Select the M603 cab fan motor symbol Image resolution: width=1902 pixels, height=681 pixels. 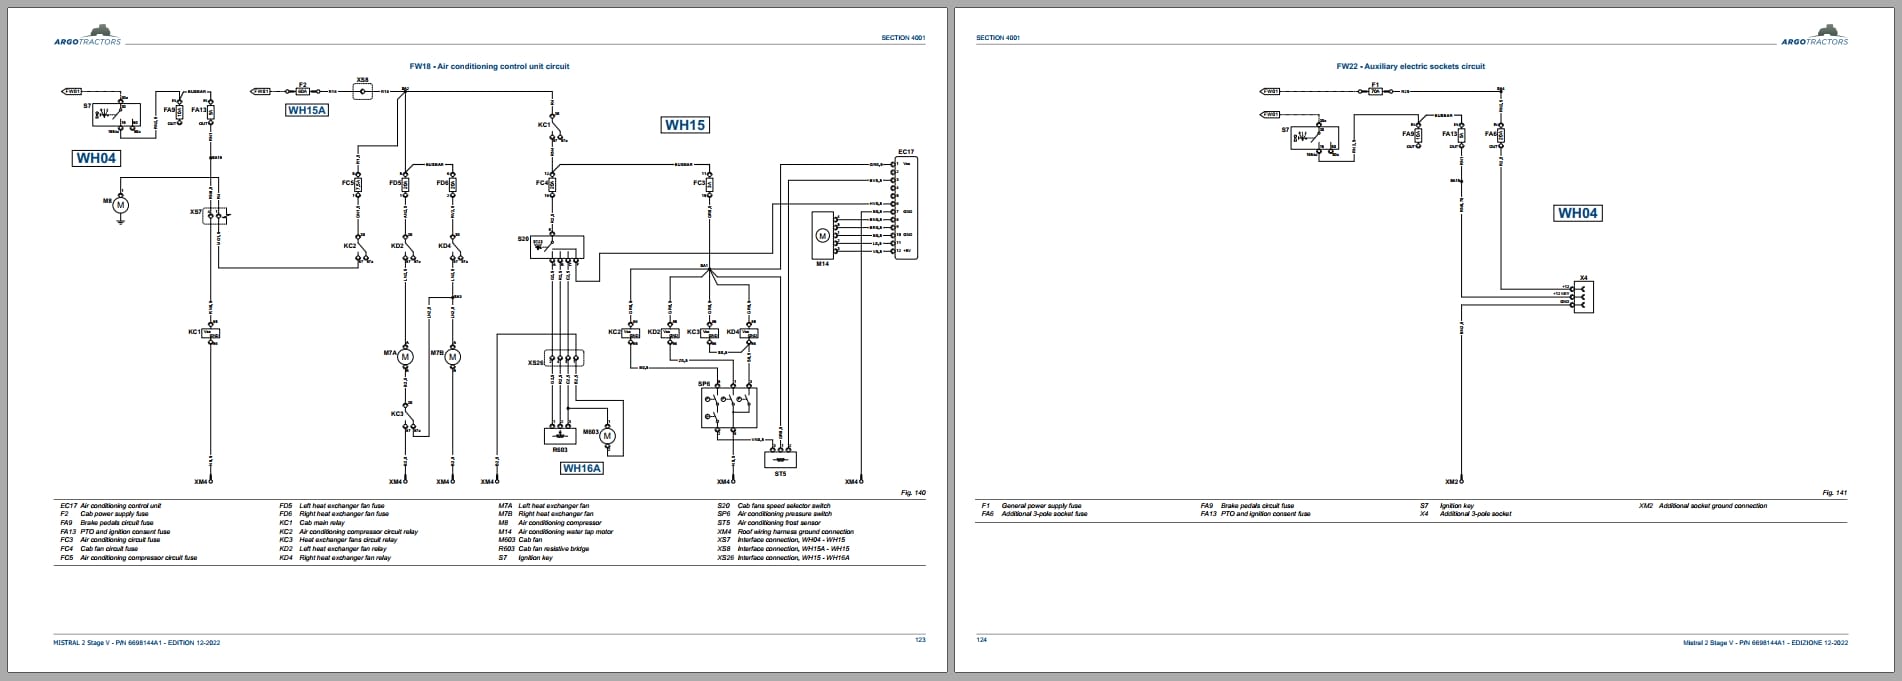click(606, 436)
